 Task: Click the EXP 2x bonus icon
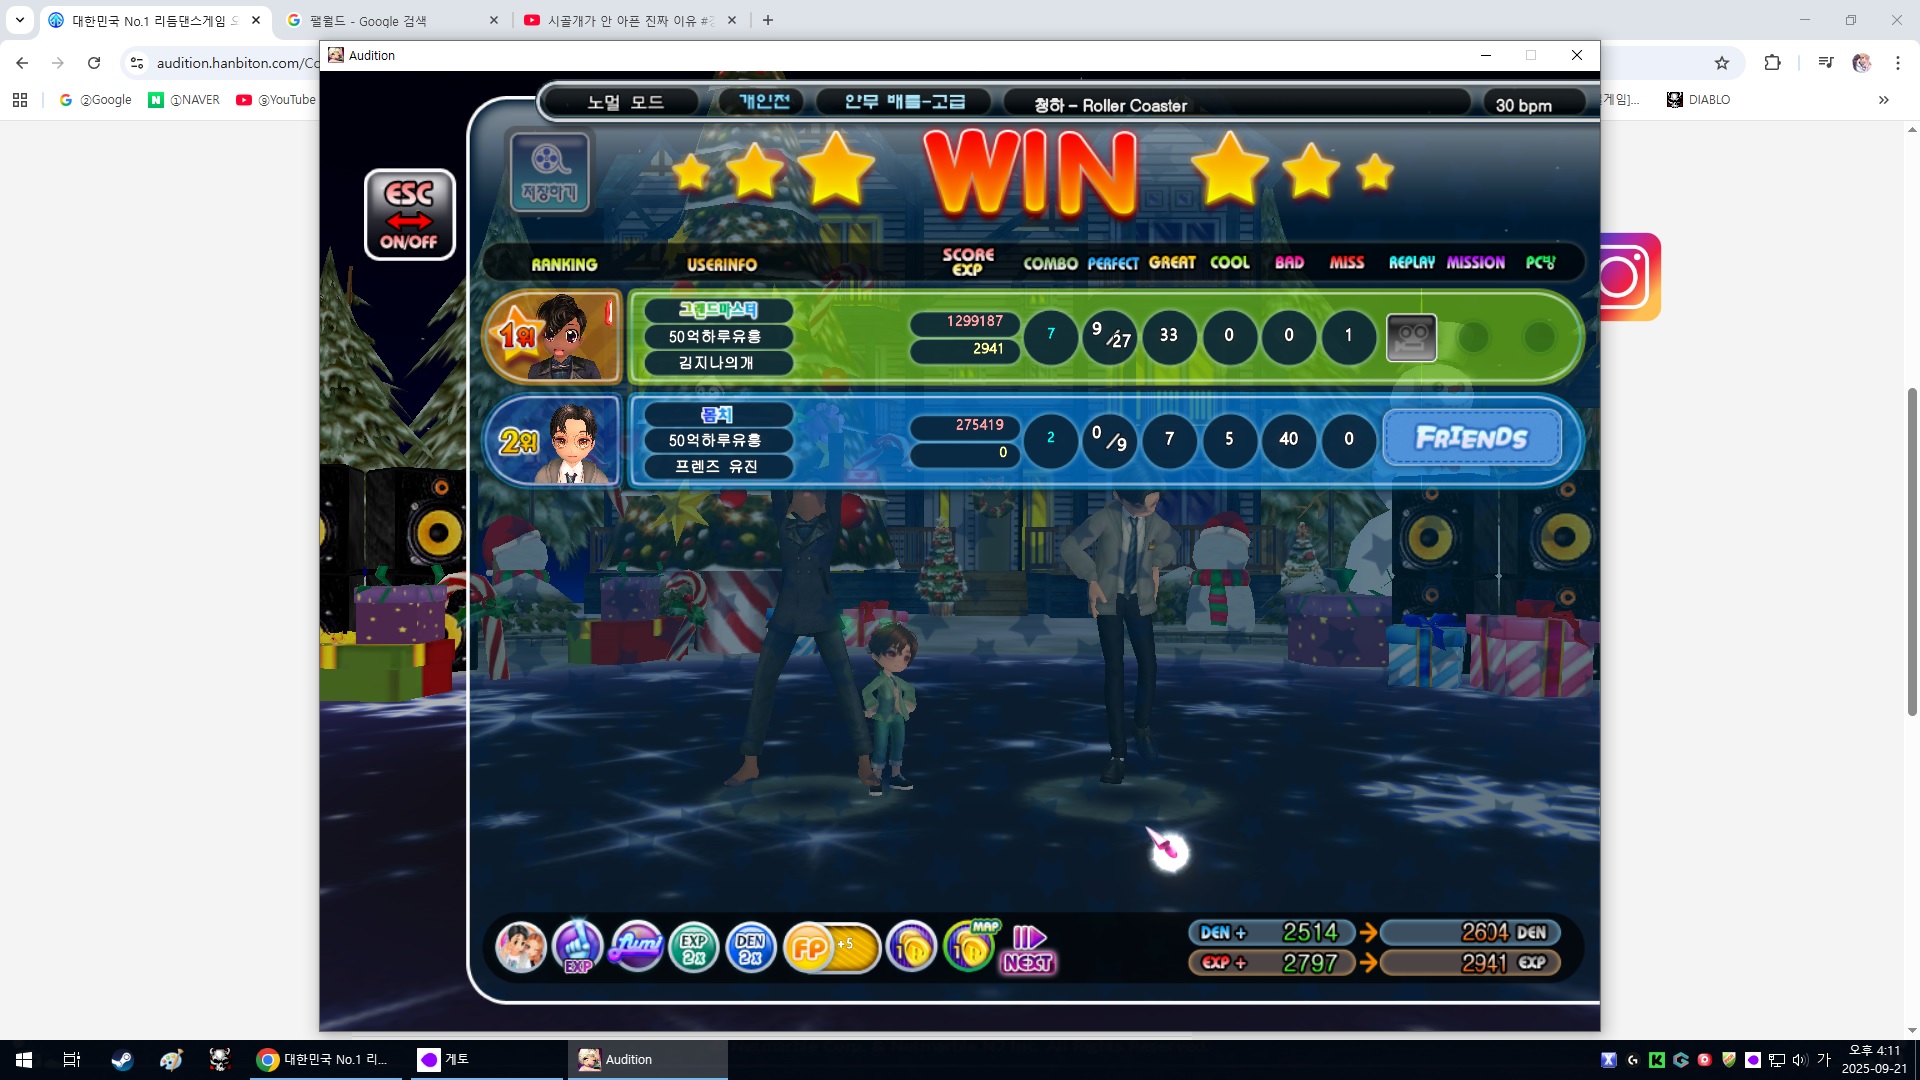coord(693,947)
